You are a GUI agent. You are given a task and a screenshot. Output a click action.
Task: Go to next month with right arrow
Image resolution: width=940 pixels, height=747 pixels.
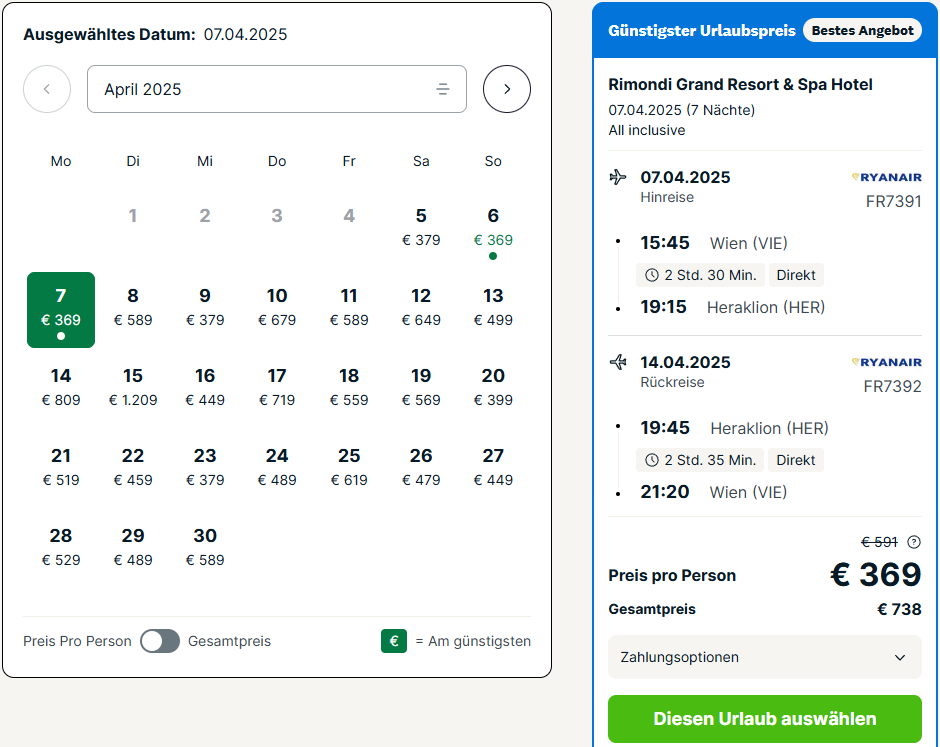point(507,89)
